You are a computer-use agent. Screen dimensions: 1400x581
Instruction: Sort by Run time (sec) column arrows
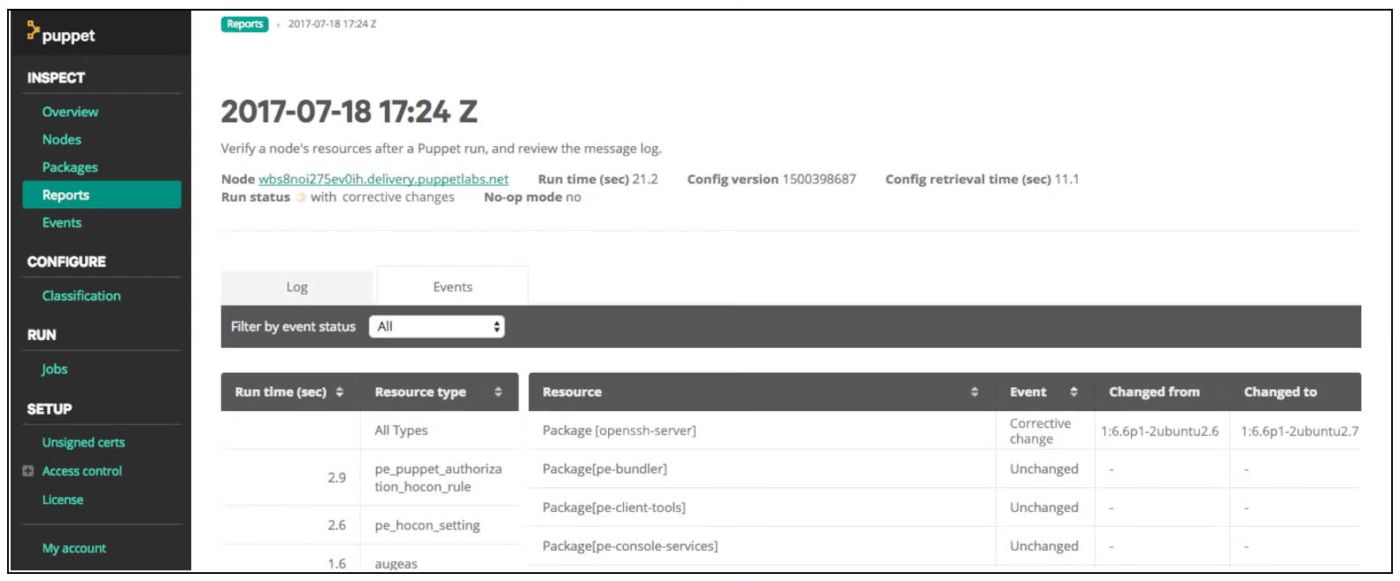340,392
